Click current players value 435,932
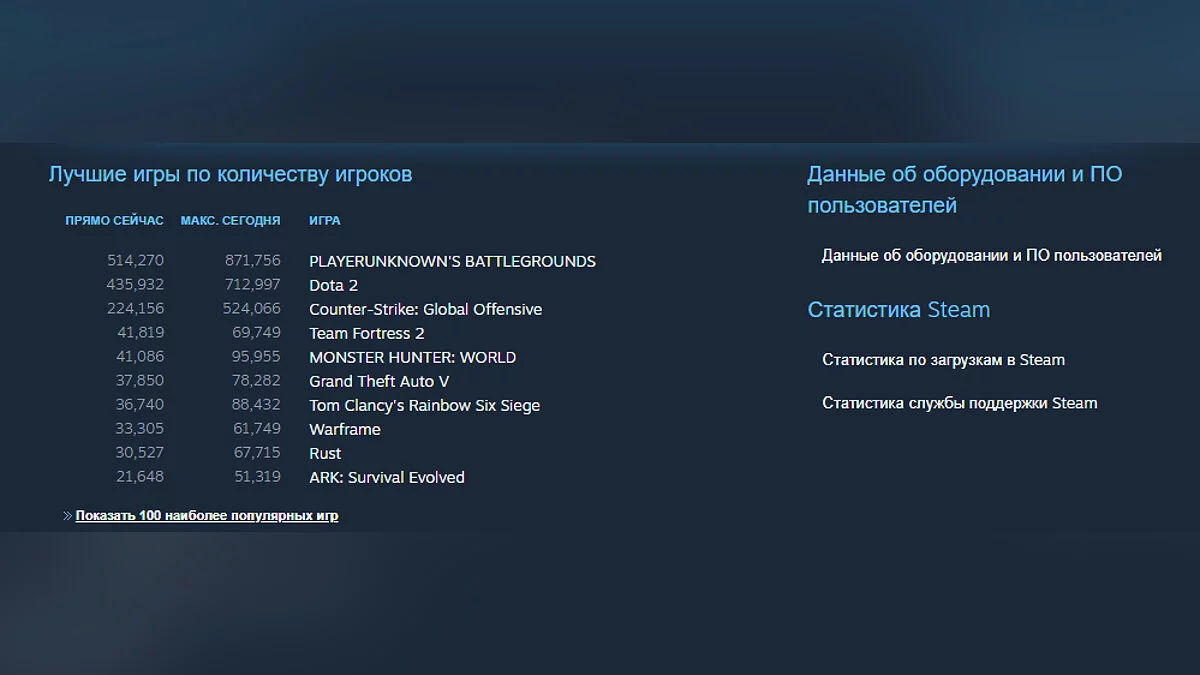This screenshot has height=675, width=1200. click(135, 284)
